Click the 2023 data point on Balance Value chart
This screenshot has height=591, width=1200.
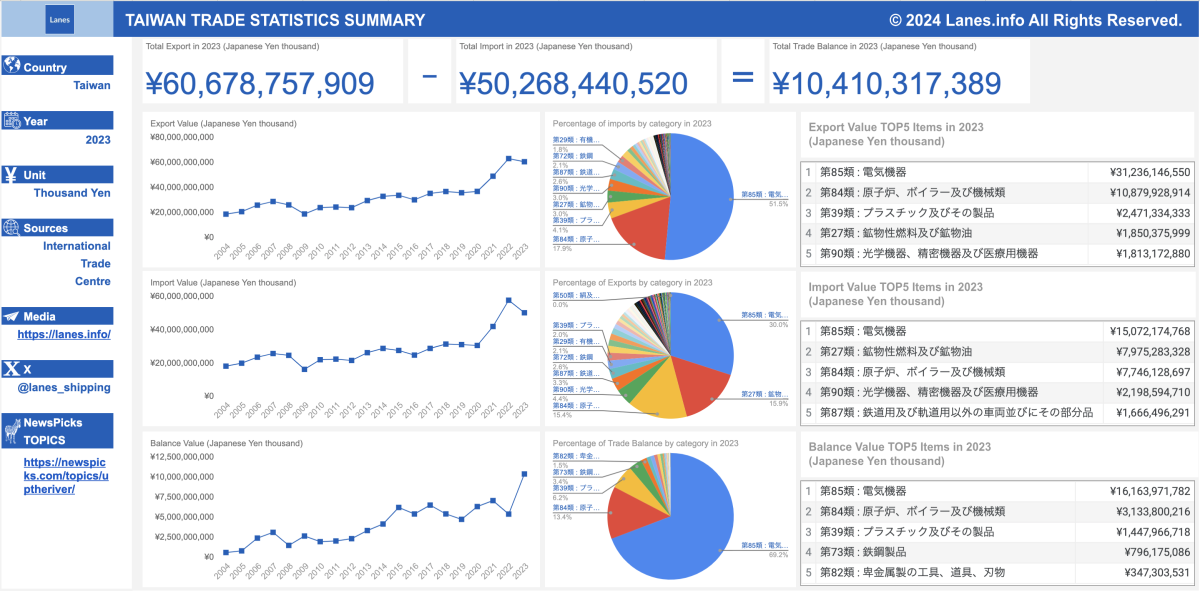pyautogui.click(x=524, y=474)
